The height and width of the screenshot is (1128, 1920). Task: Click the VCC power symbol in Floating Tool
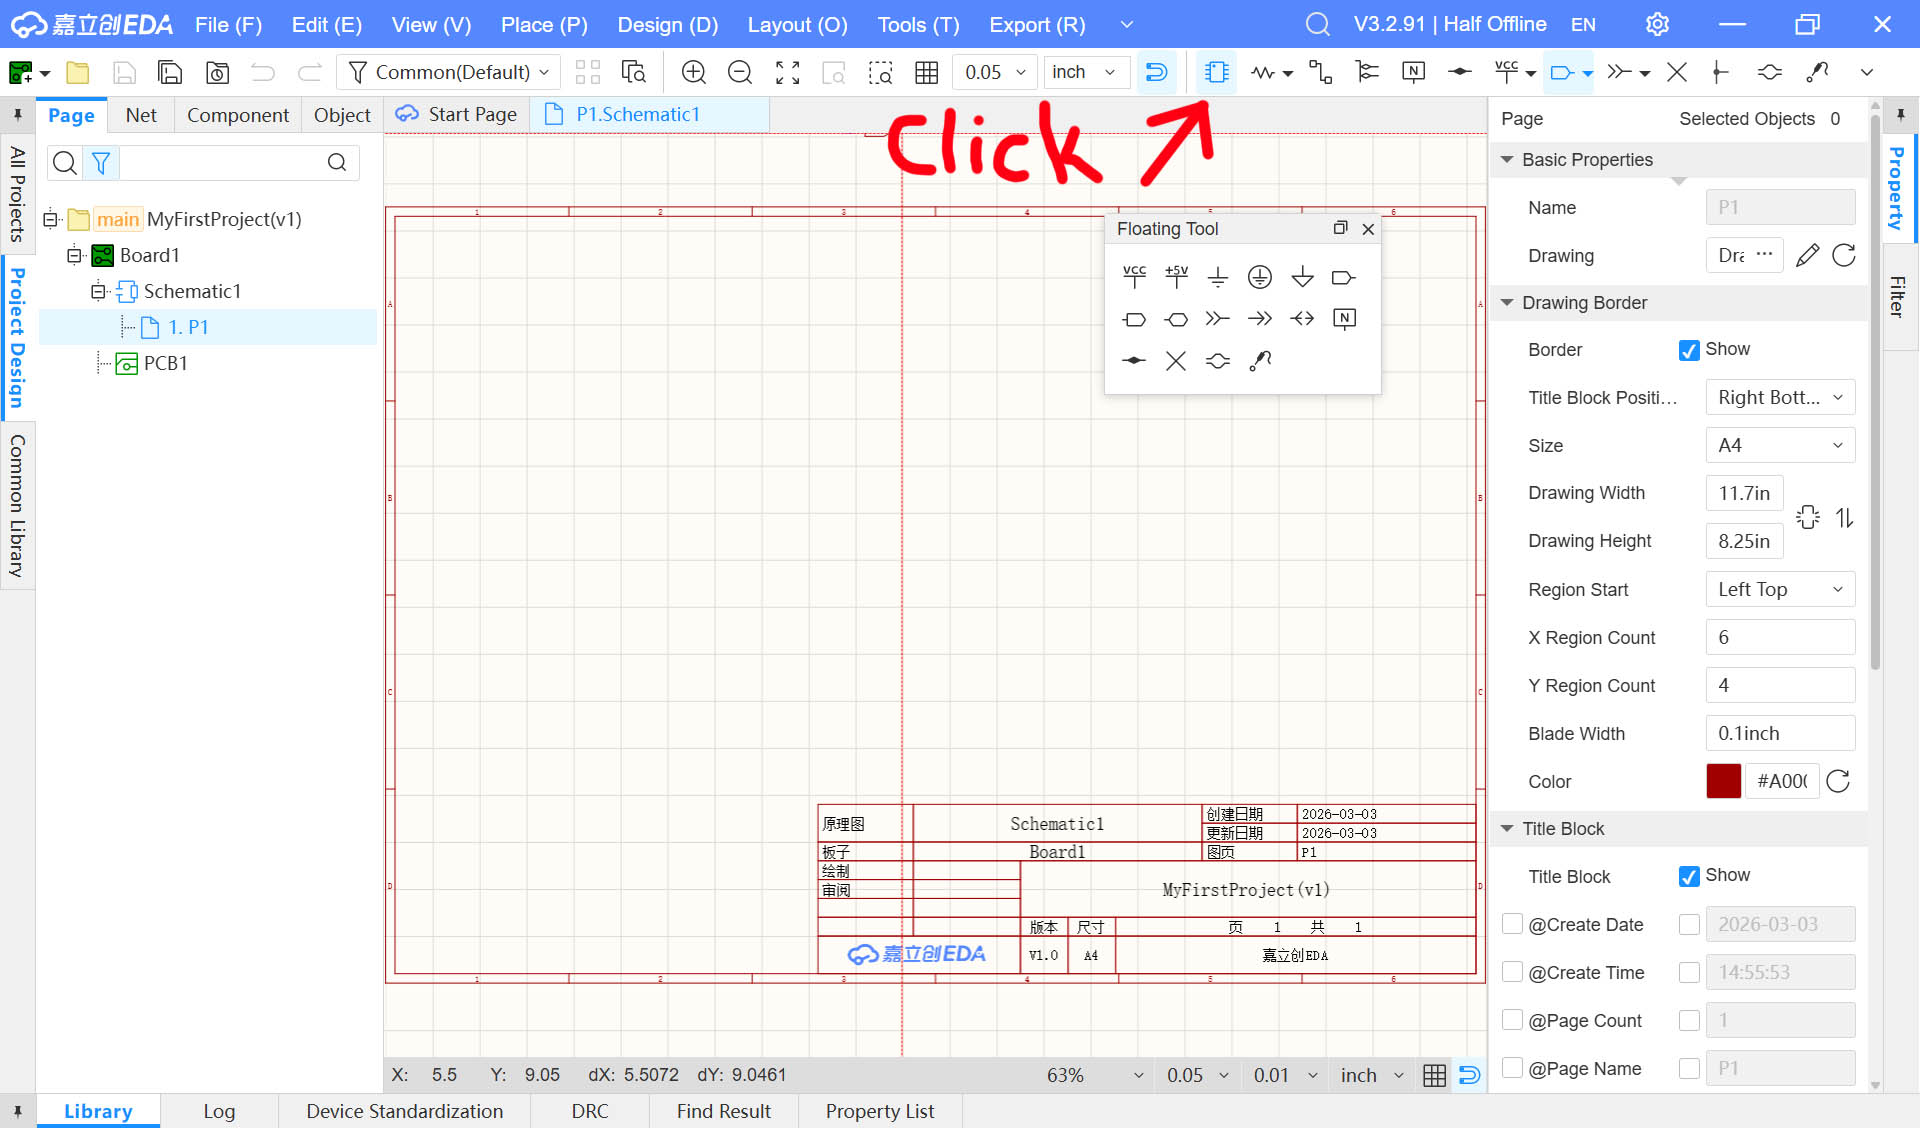1134,277
